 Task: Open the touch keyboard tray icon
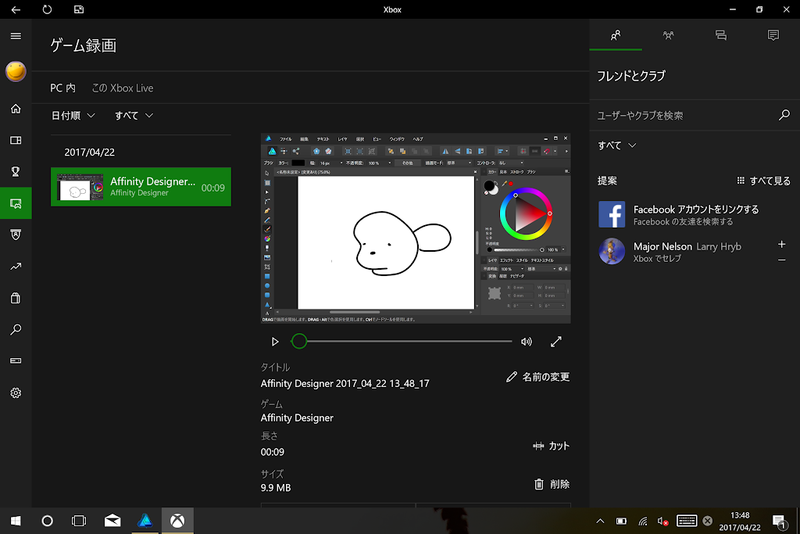point(686,521)
